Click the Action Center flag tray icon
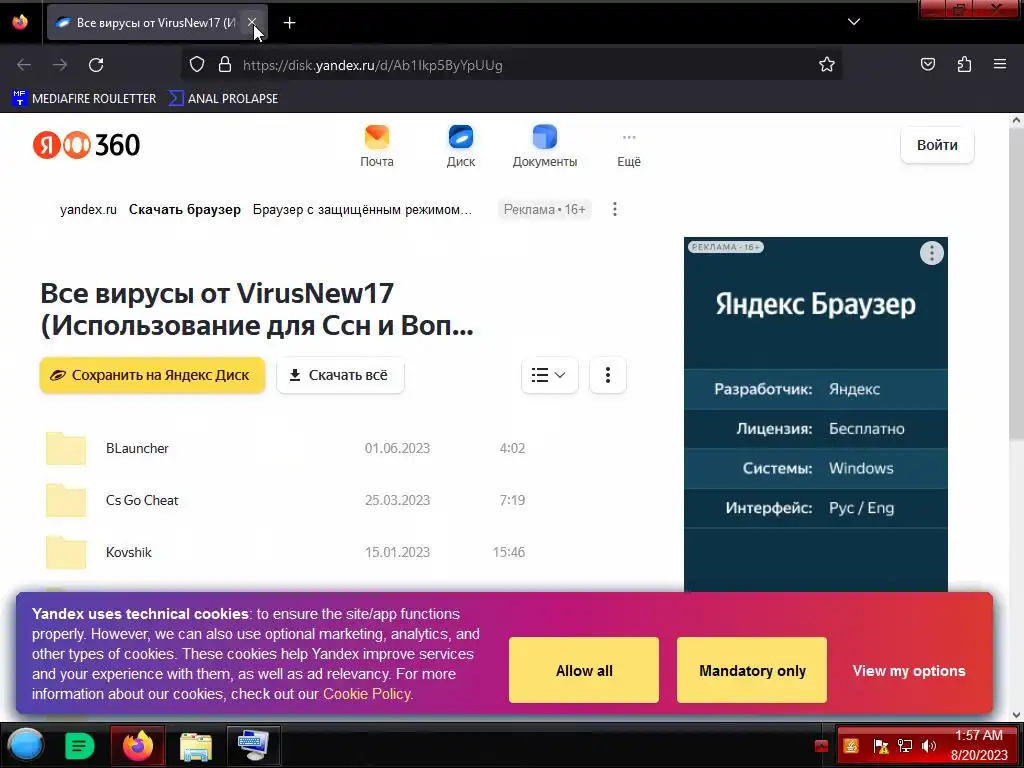The height and width of the screenshot is (768, 1024). click(880, 746)
